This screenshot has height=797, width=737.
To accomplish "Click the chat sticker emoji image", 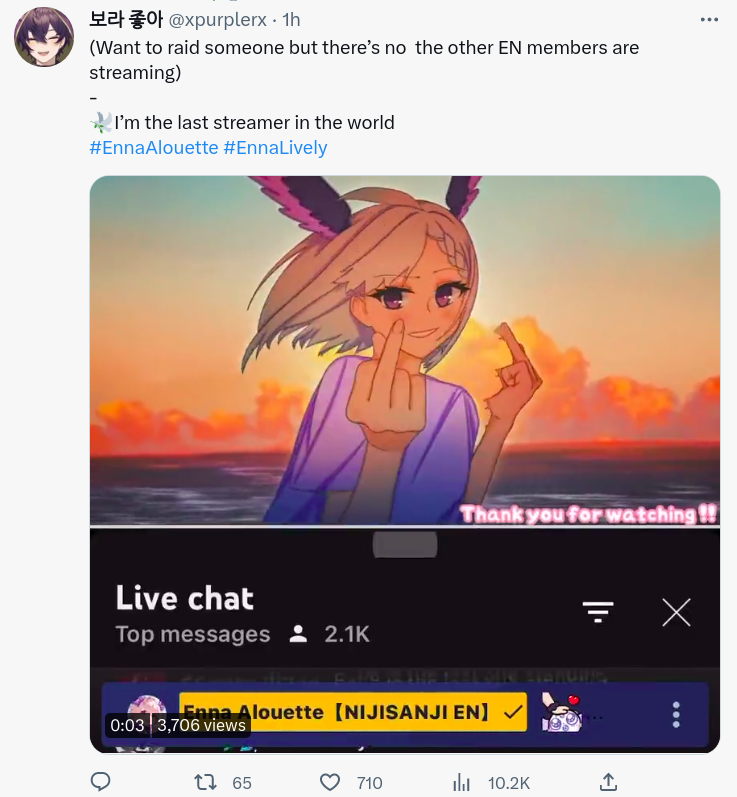I will point(562,713).
